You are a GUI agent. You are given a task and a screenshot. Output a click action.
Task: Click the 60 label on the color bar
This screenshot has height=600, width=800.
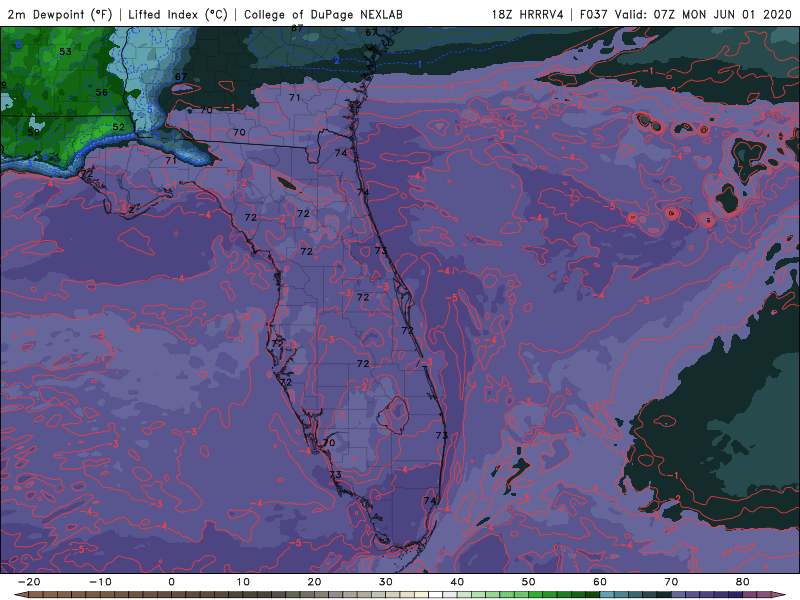600,582
